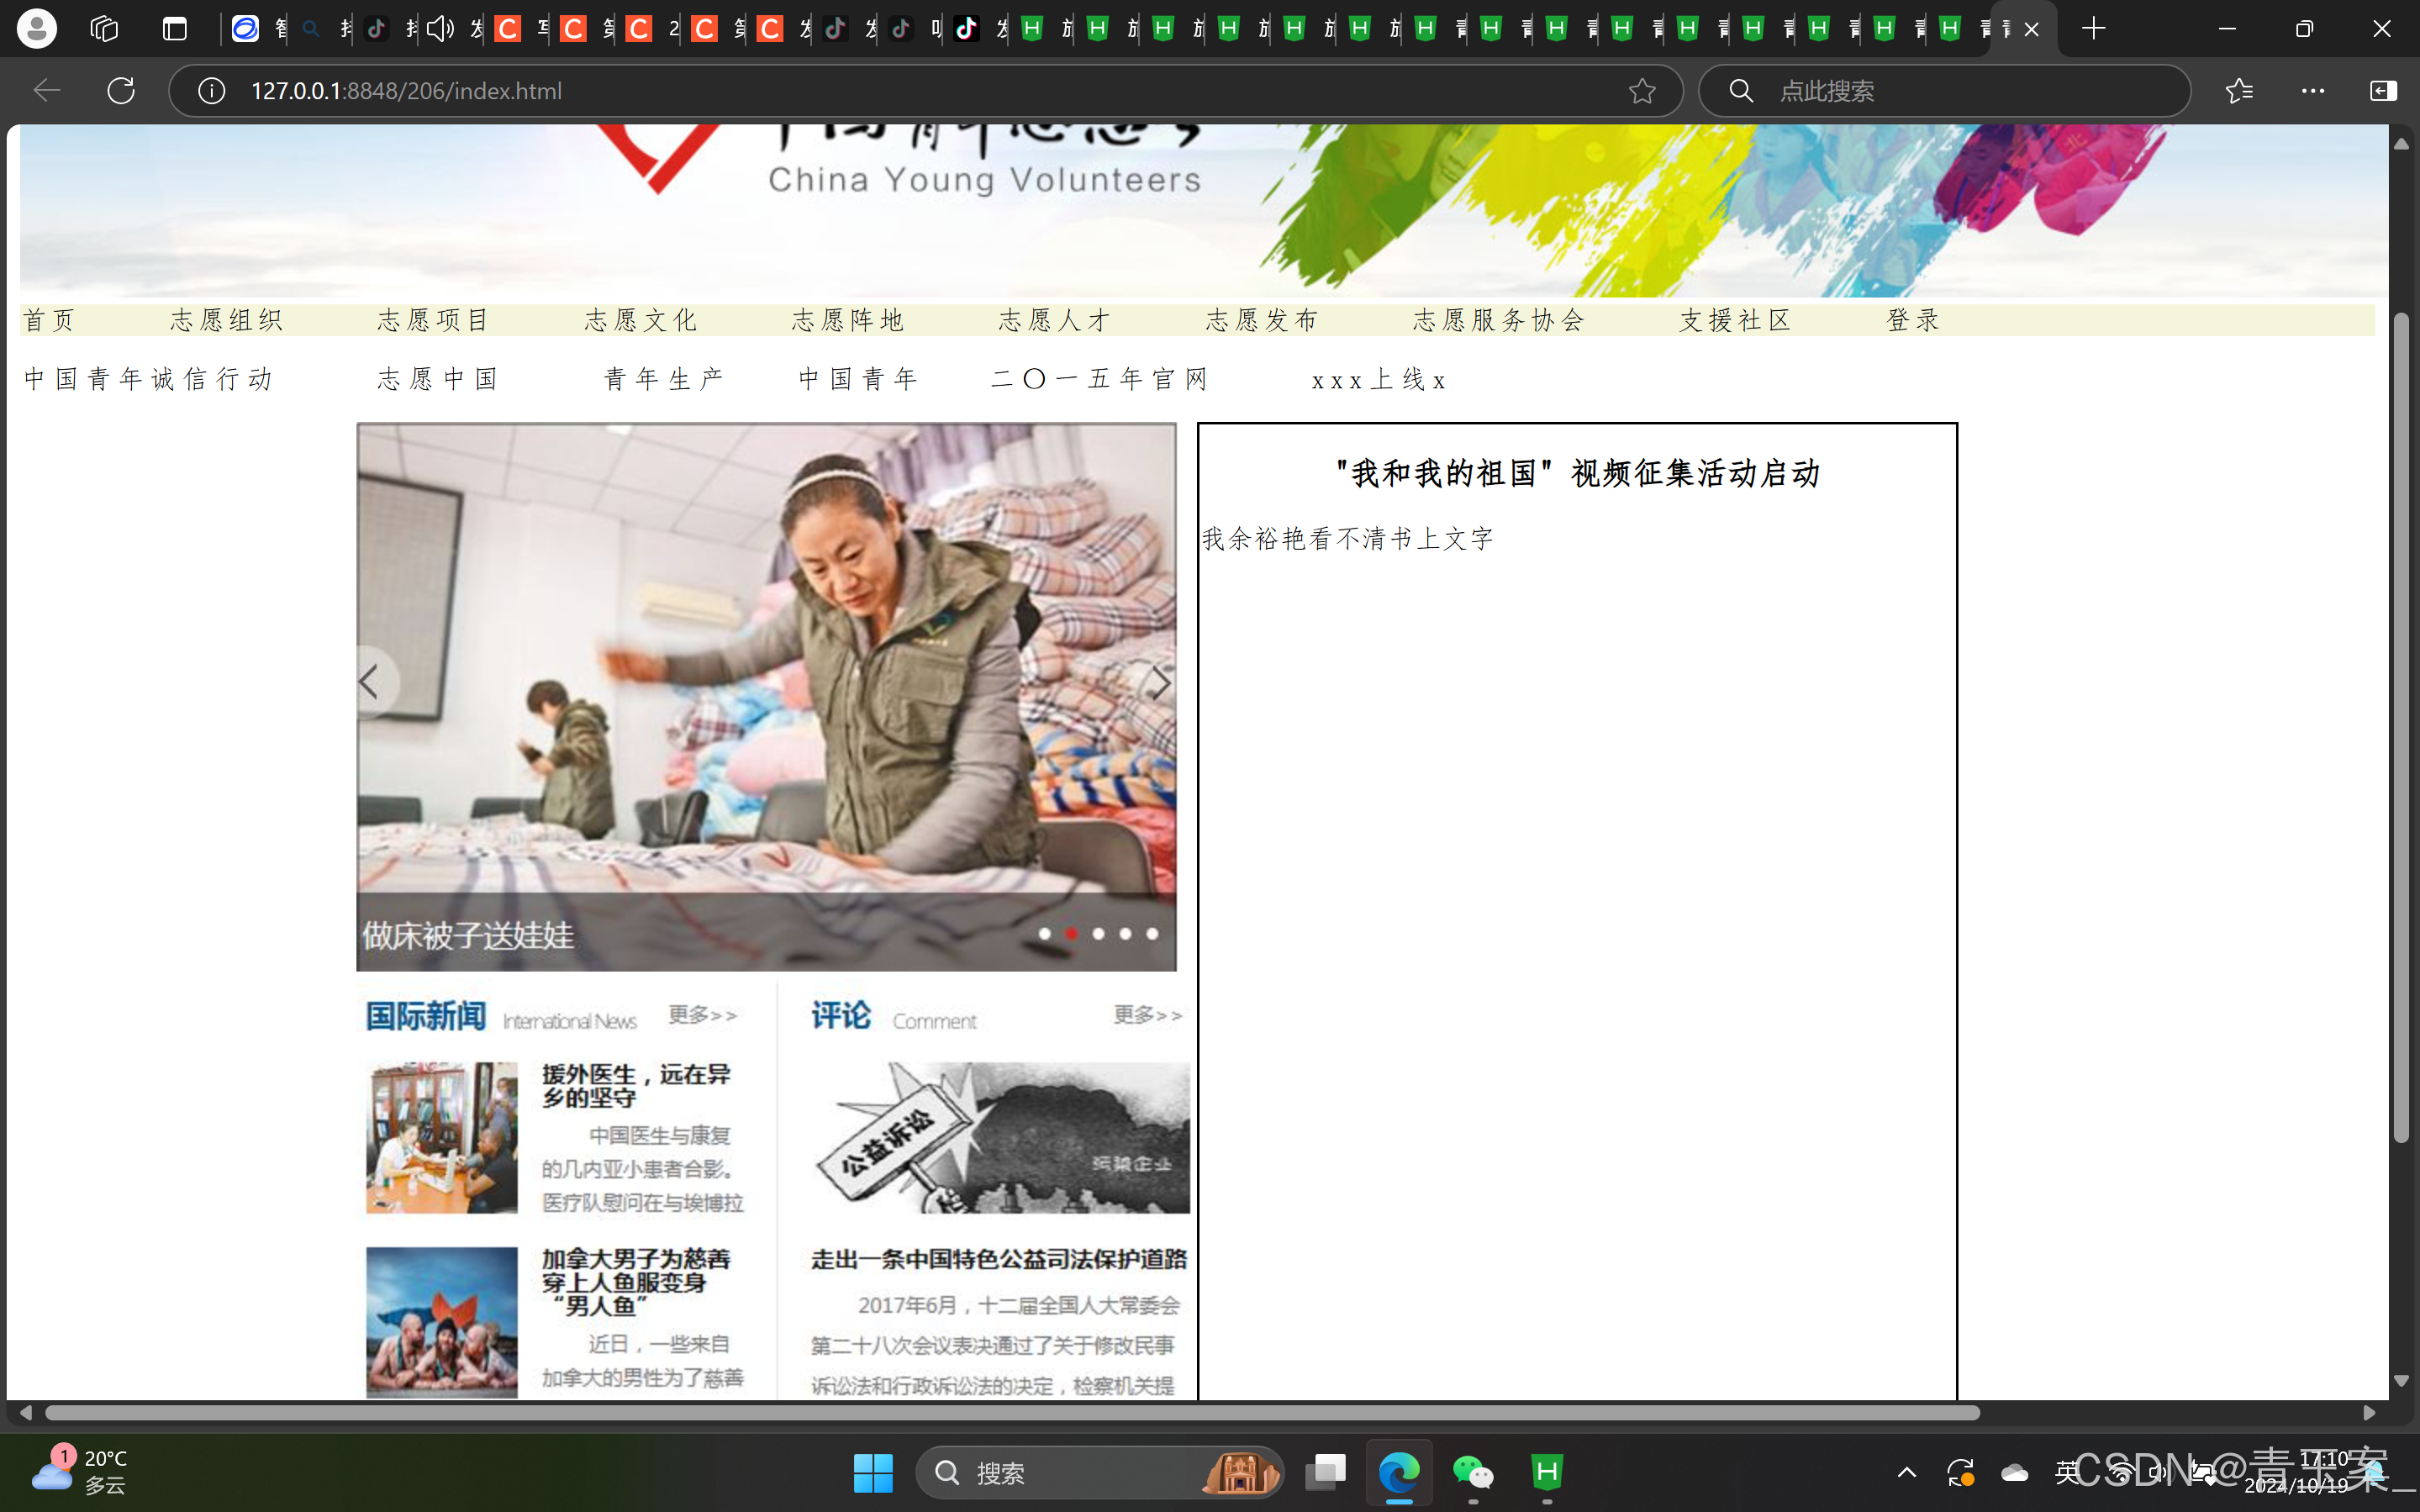This screenshot has width=2420, height=1512.
Task: Click the 登录 login link
Action: 1913,320
